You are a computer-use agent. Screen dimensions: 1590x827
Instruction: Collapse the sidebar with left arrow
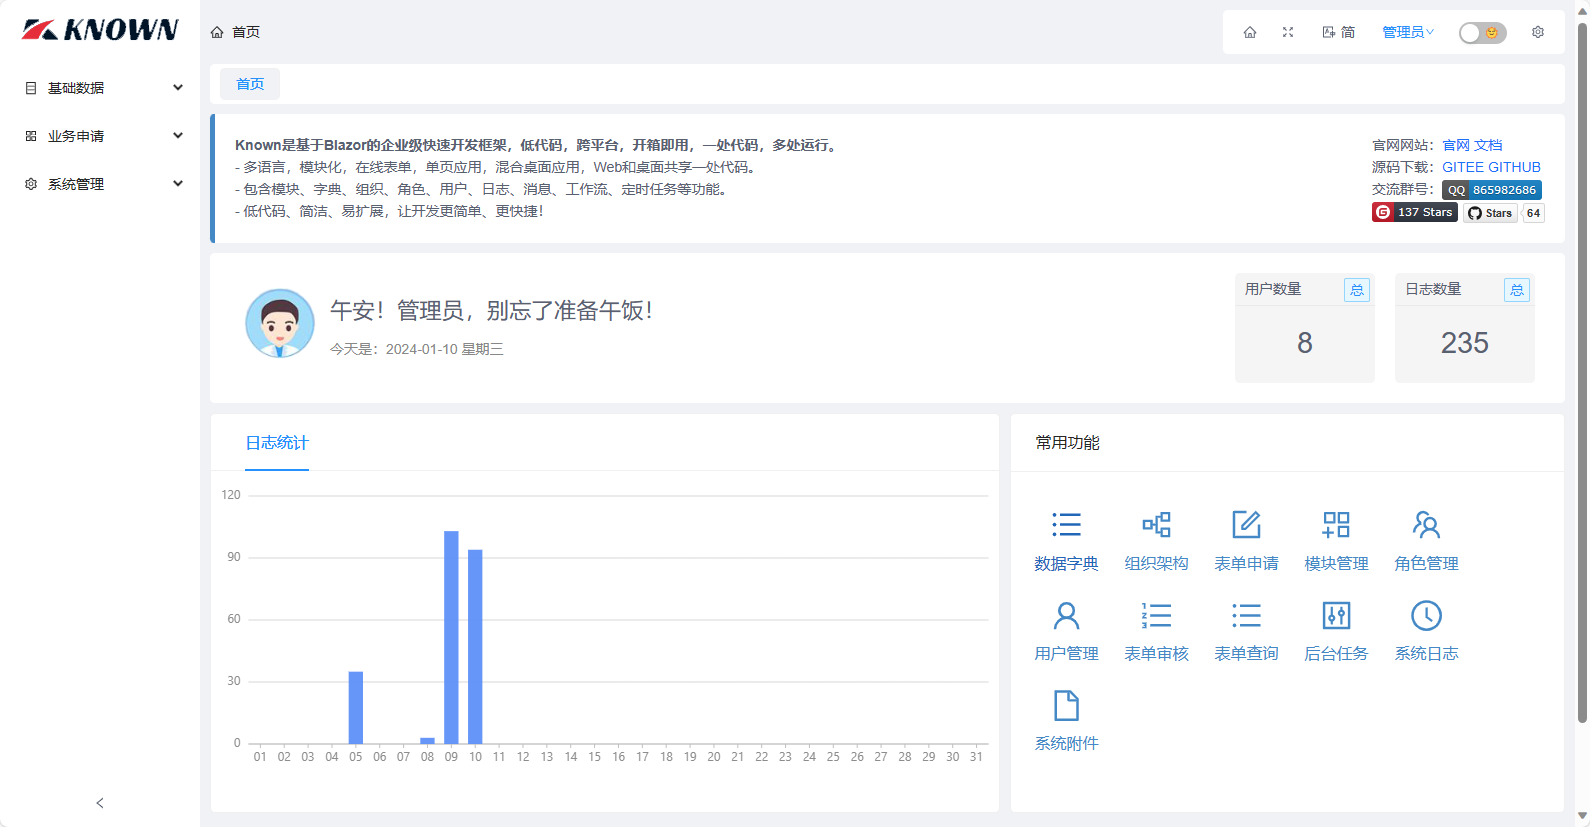point(100,803)
